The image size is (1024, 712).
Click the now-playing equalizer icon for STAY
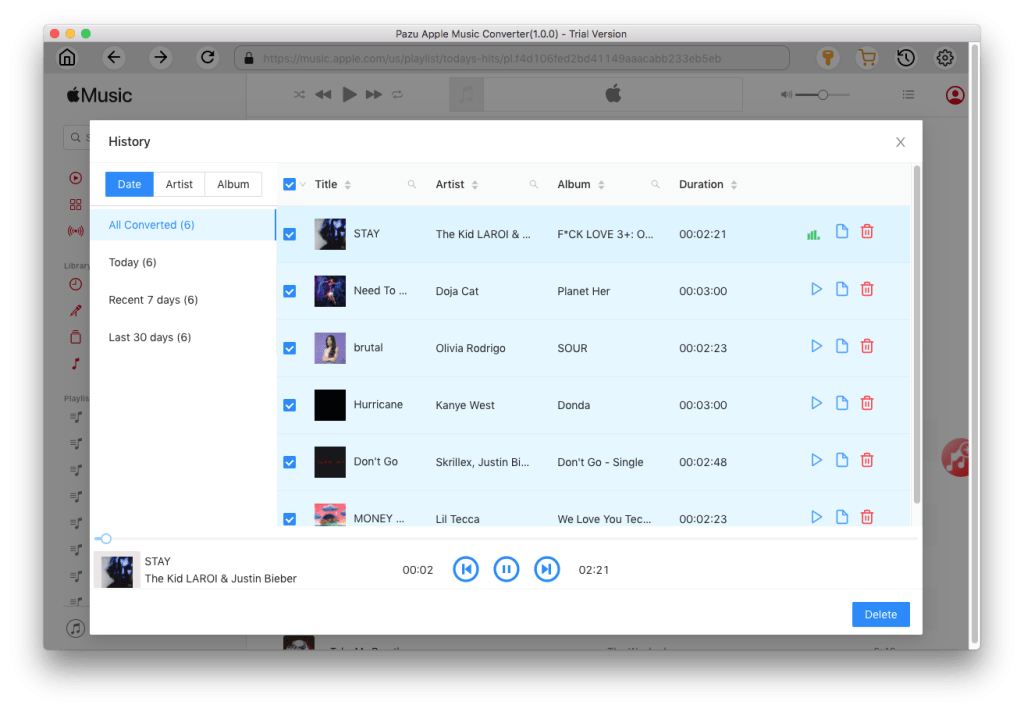pyautogui.click(x=813, y=235)
